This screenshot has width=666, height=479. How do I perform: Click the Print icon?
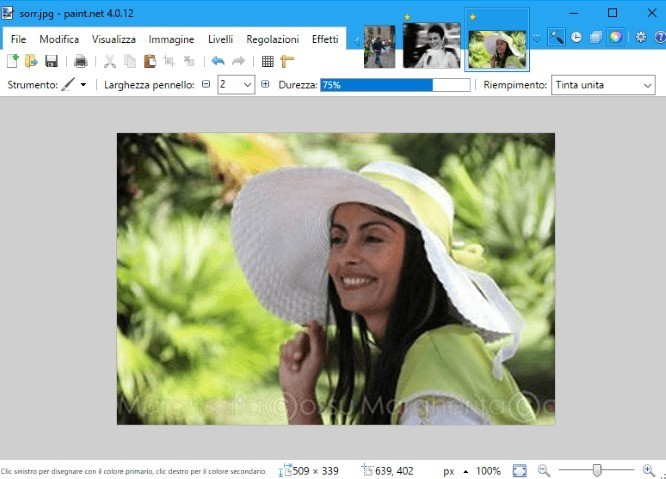(80, 61)
